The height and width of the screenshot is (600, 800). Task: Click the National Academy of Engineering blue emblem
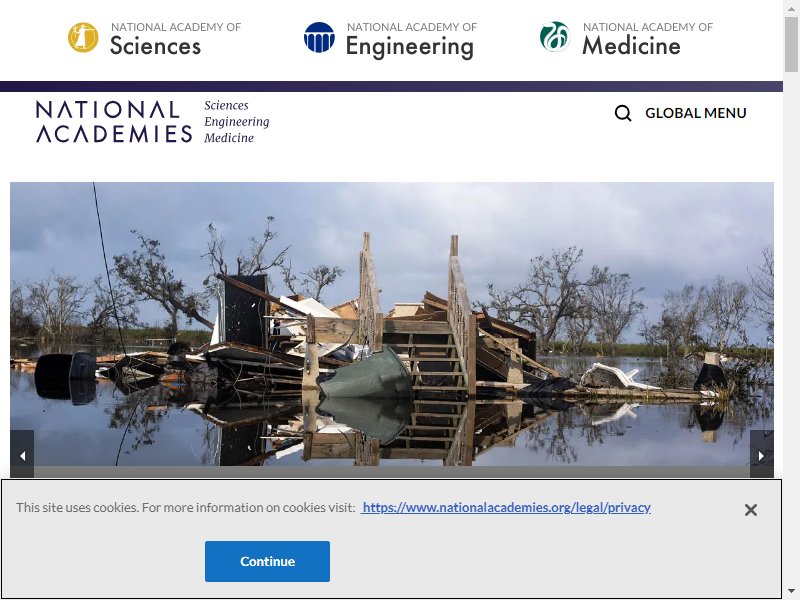319,37
